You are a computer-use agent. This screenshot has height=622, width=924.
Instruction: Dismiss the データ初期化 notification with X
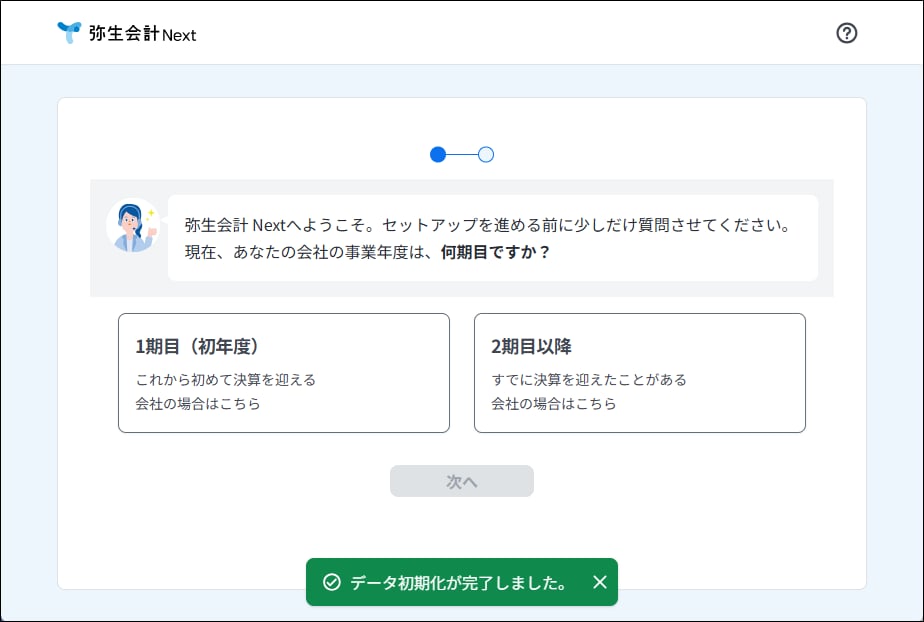tap(600, 582)
